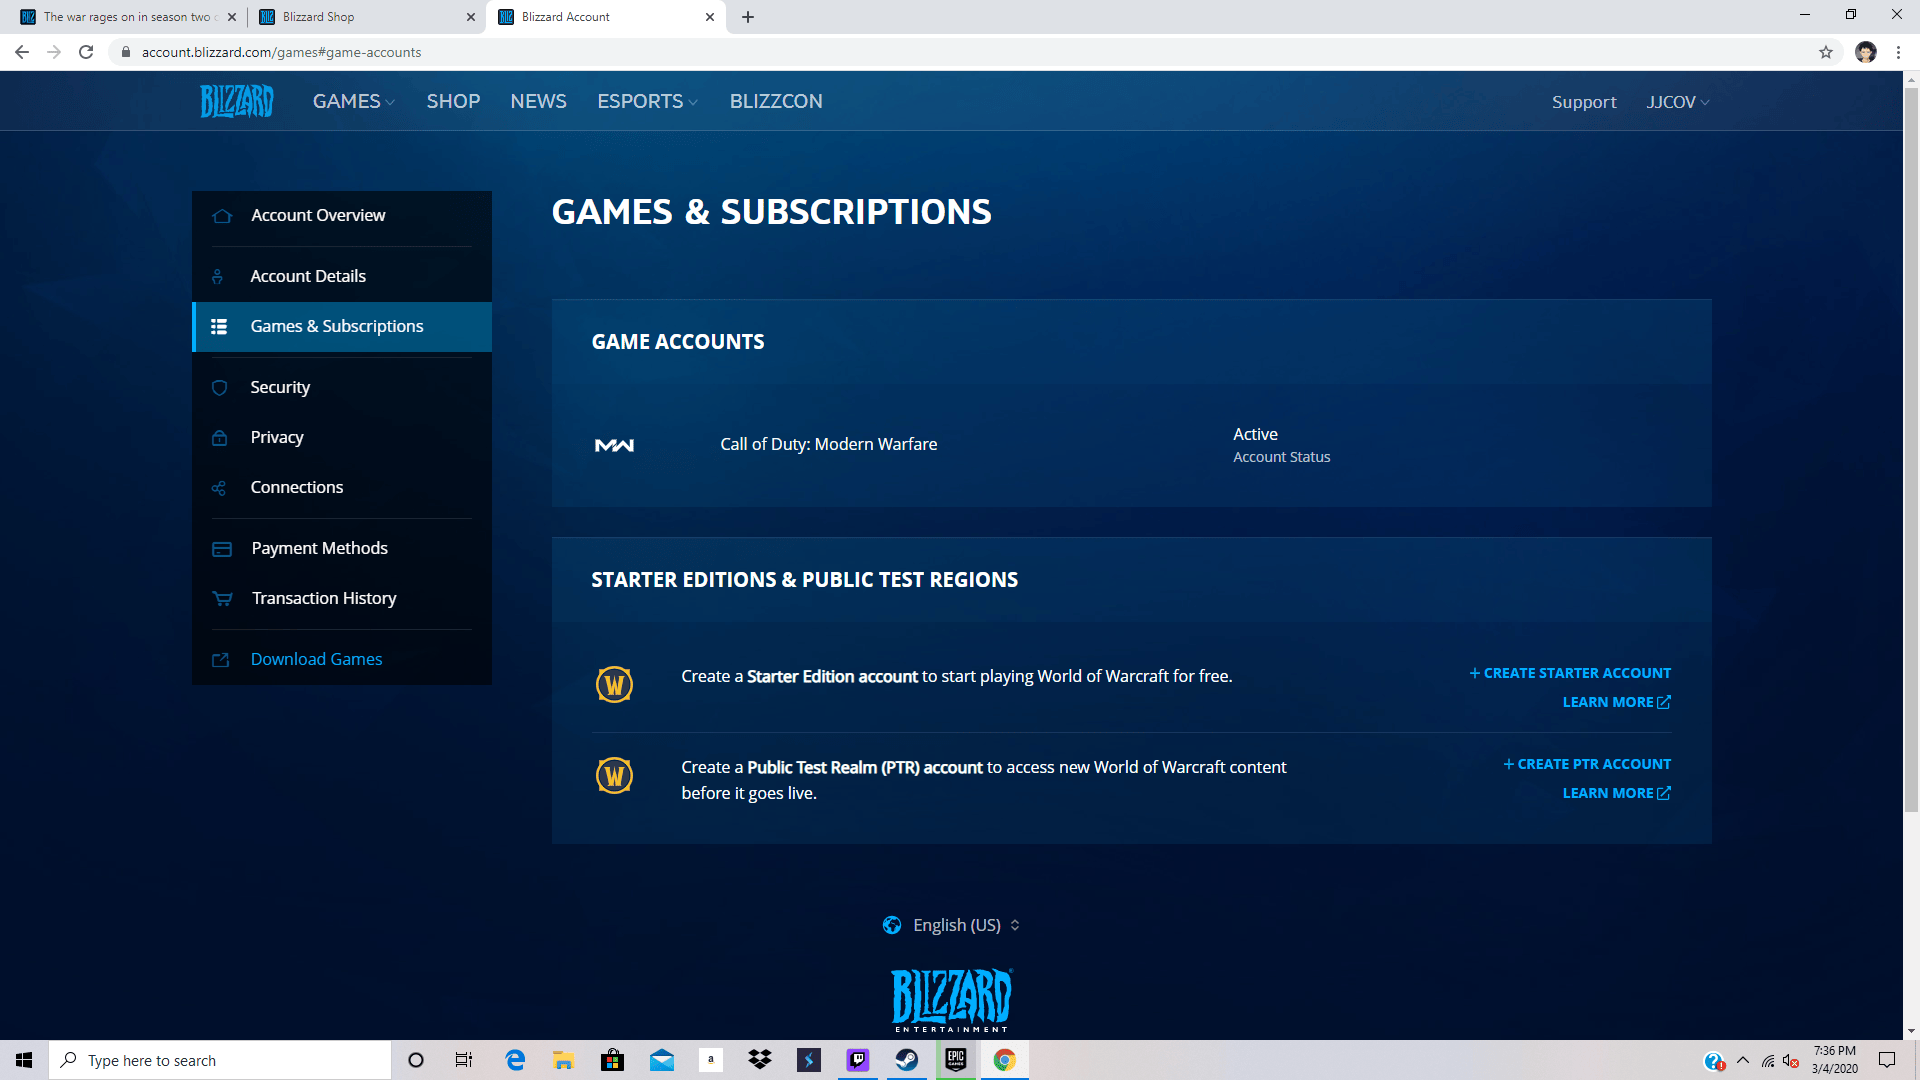Switch to 'The war rages on' tab
This screenshot has height=1080, width=1920.
point(127,17)
